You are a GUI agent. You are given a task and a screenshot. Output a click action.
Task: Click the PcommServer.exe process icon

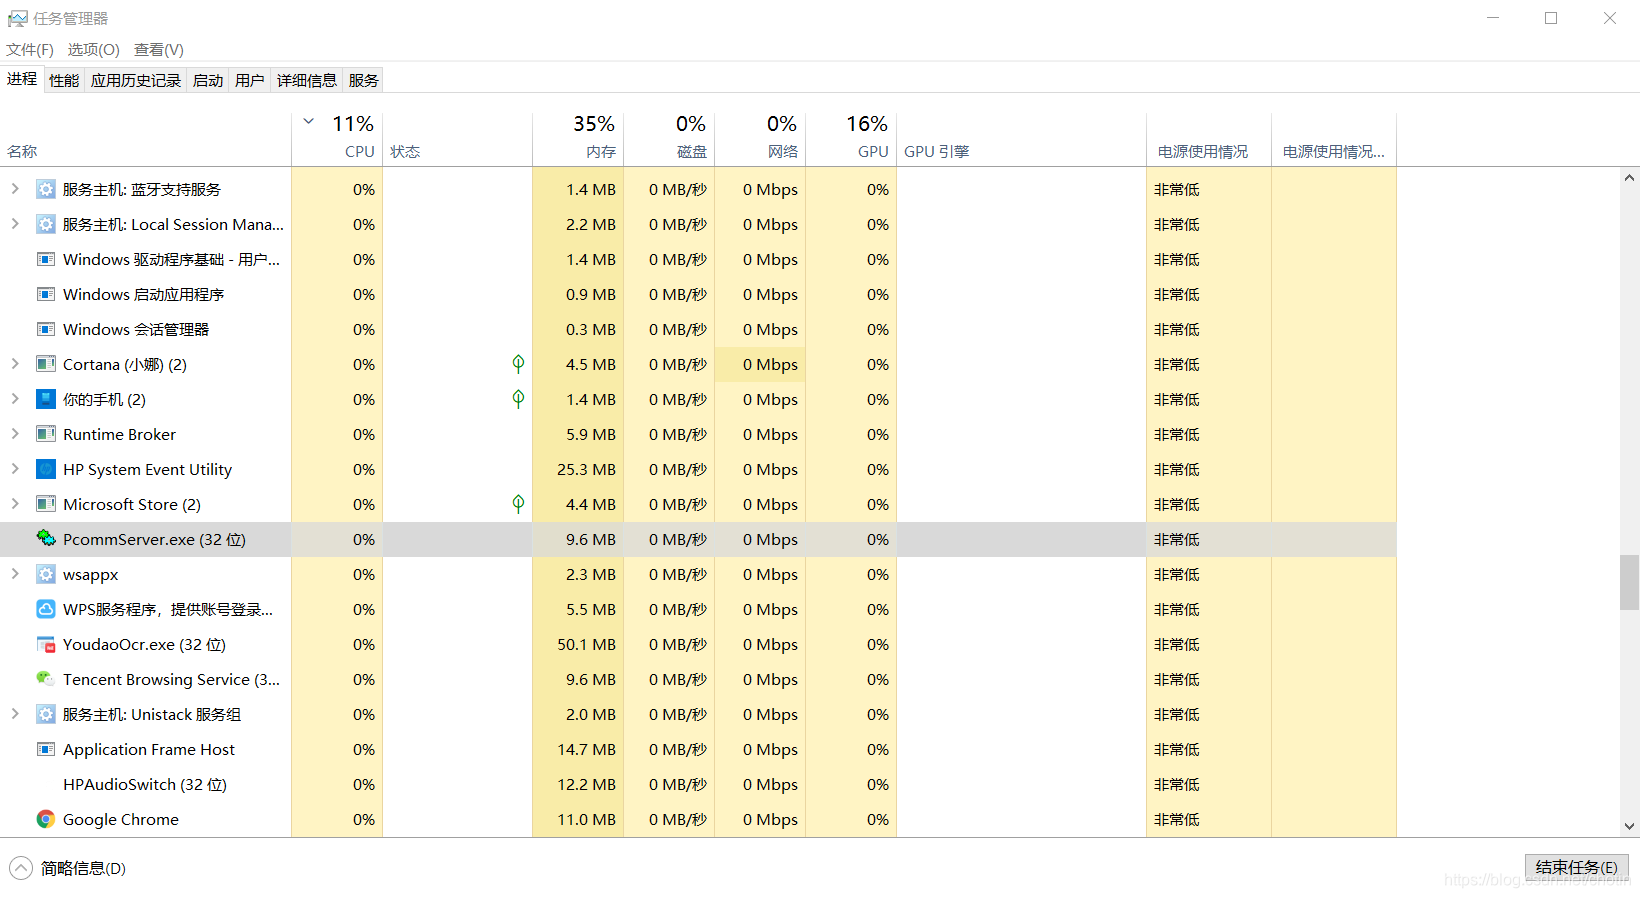click(46, 539)
